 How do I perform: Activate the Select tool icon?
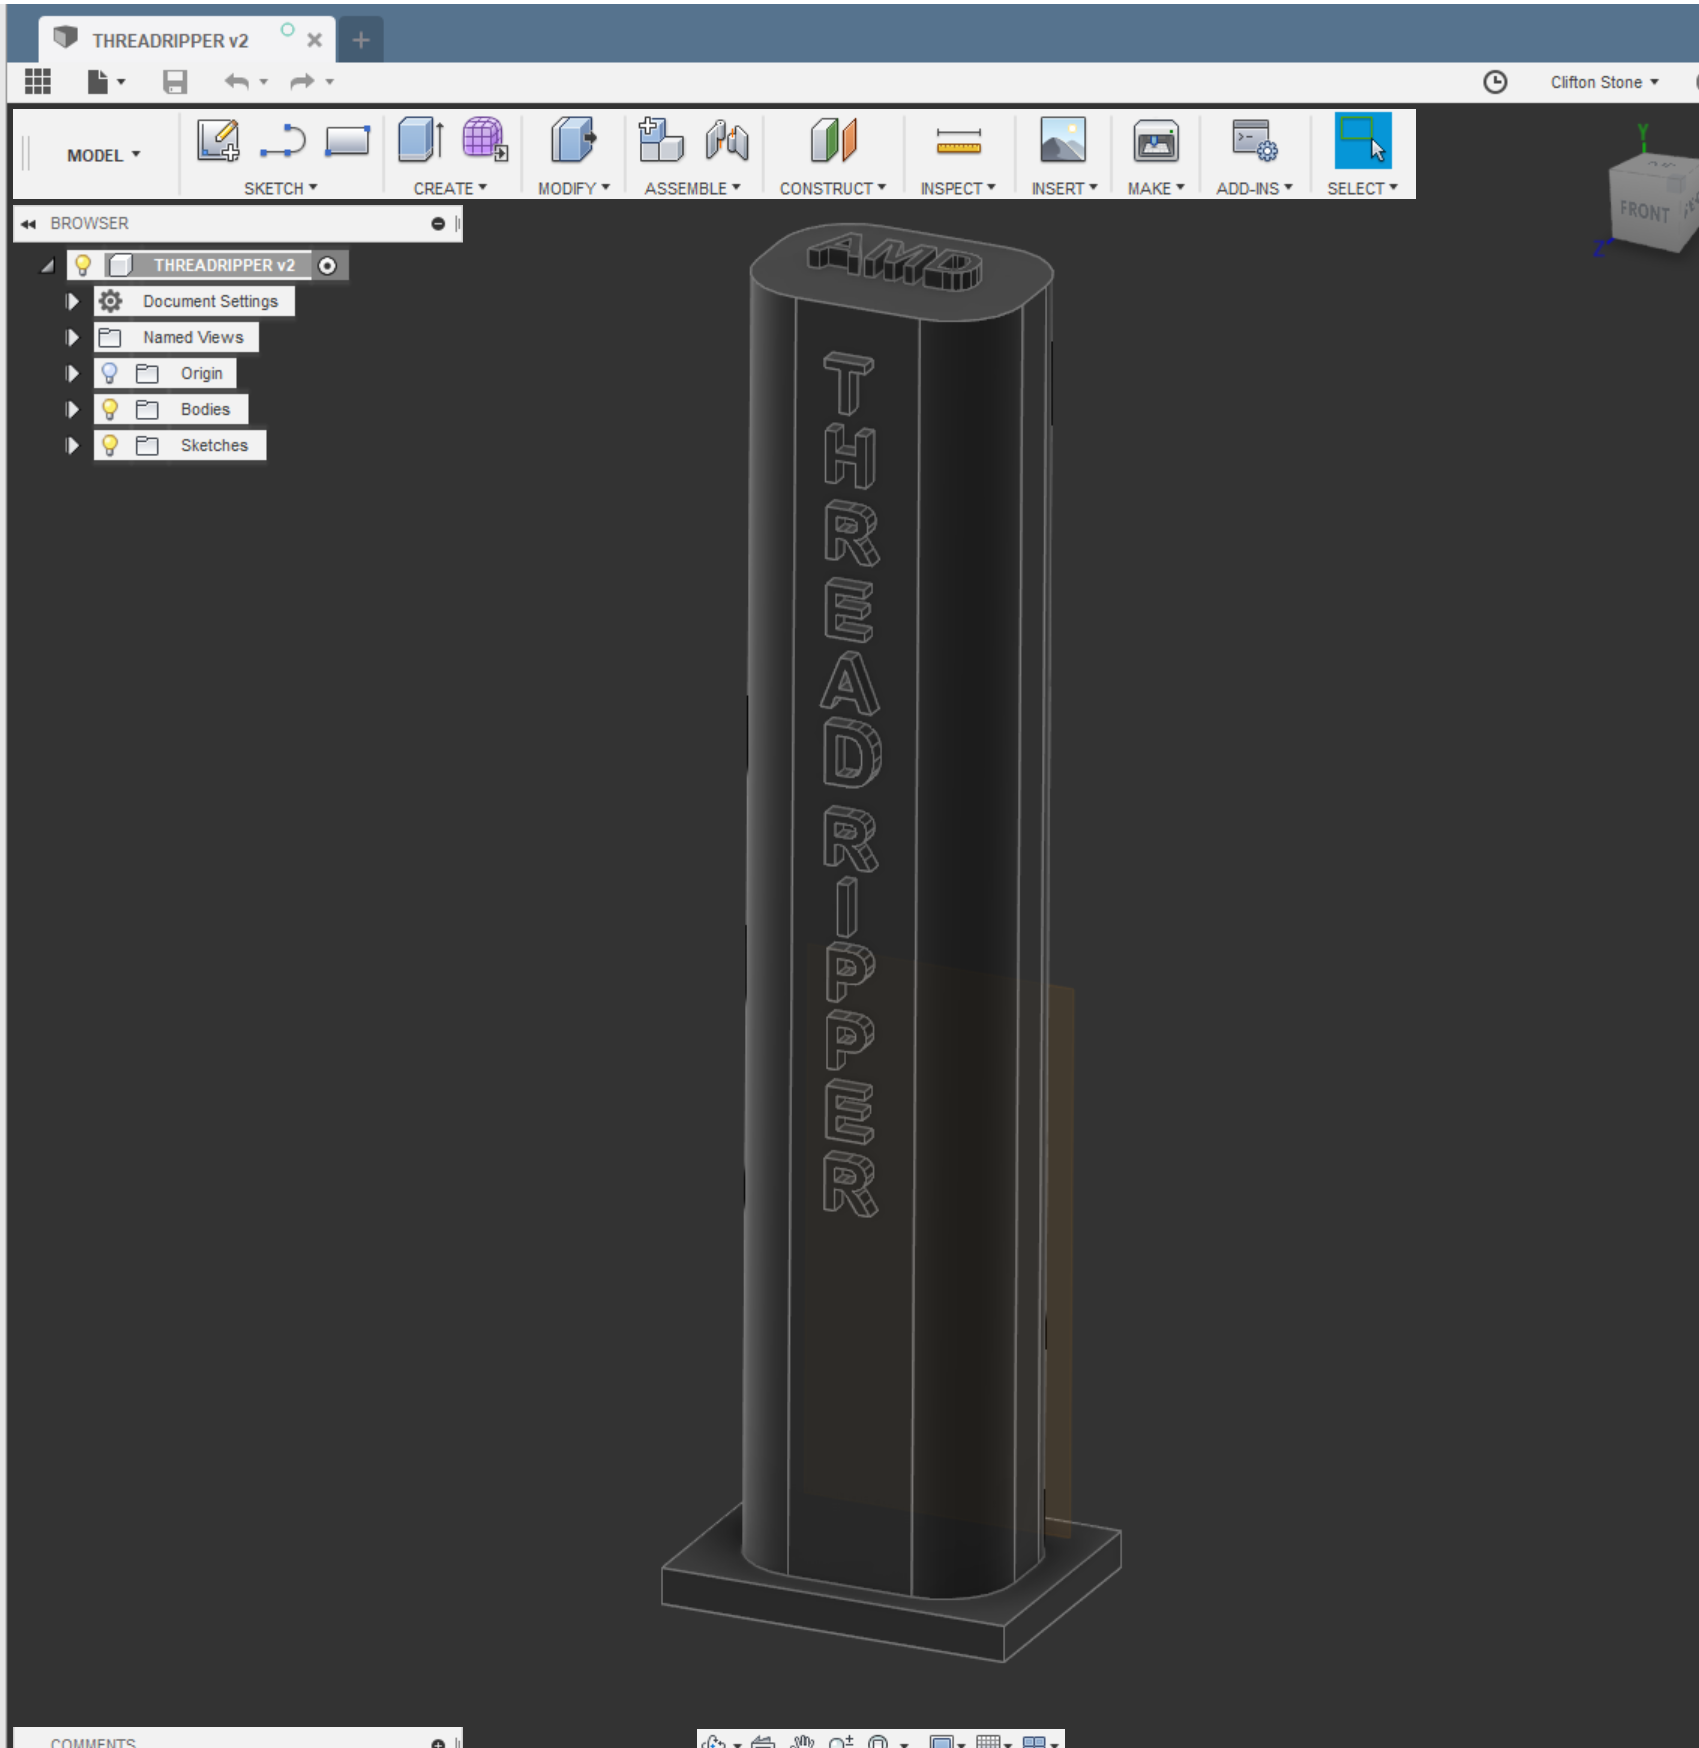click(1363, 140)
